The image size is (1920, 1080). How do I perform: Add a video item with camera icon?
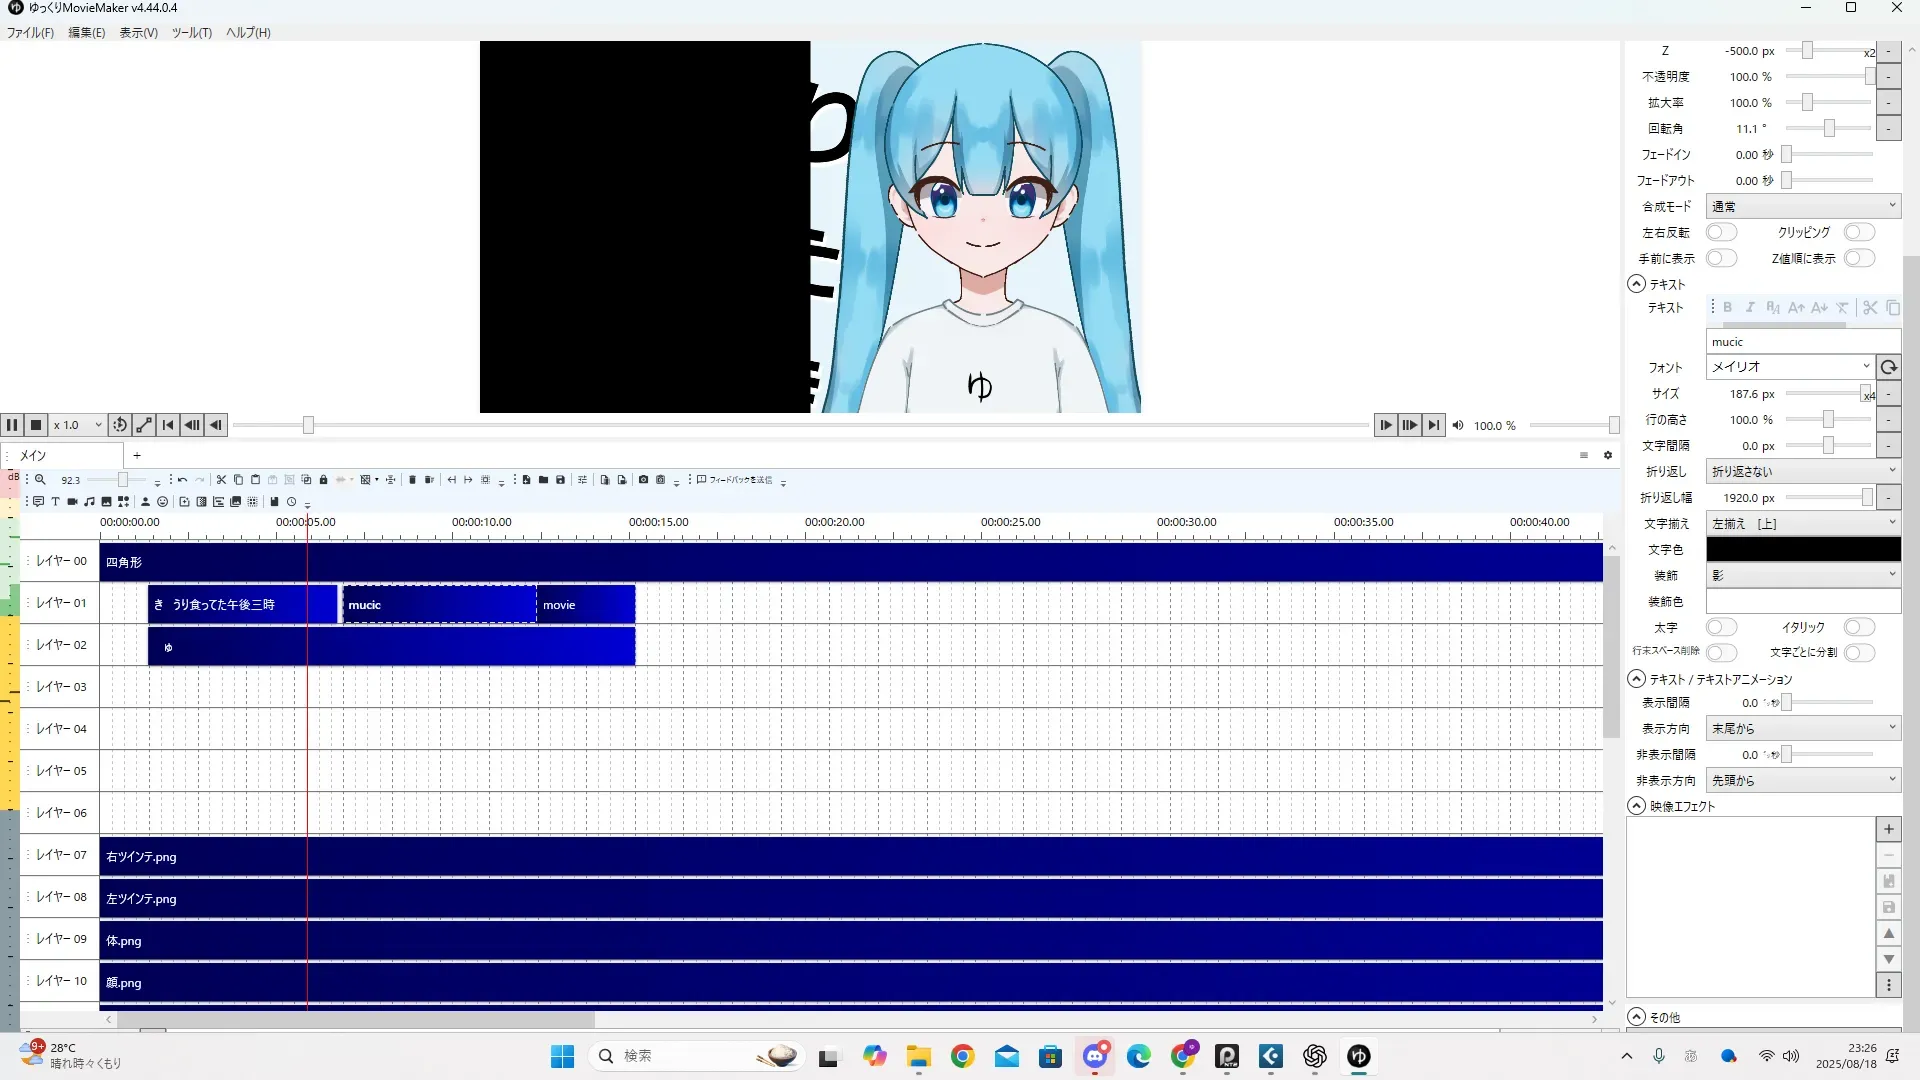tap(72, 502)
